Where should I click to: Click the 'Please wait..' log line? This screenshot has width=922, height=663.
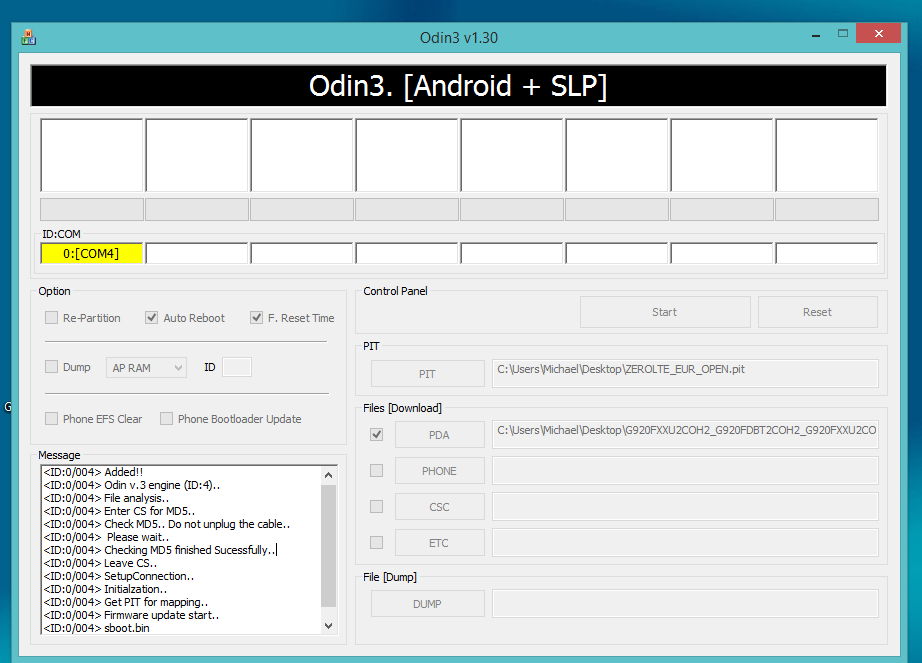pyautogui.click(x=106, y=537)
